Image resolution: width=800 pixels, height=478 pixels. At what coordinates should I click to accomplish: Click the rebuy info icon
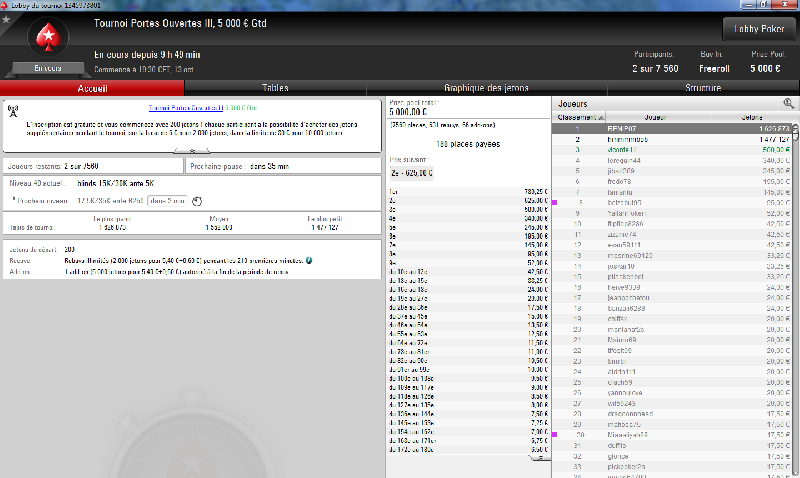(x=309, y=260)
